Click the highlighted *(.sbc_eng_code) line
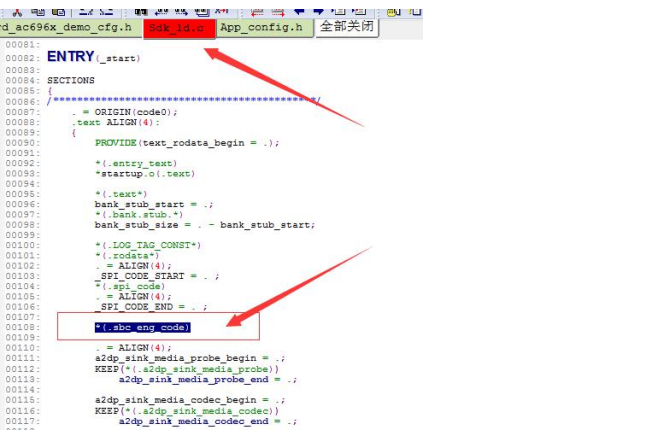The height and width of the screenshot is (438, 660). coord(143,327)
